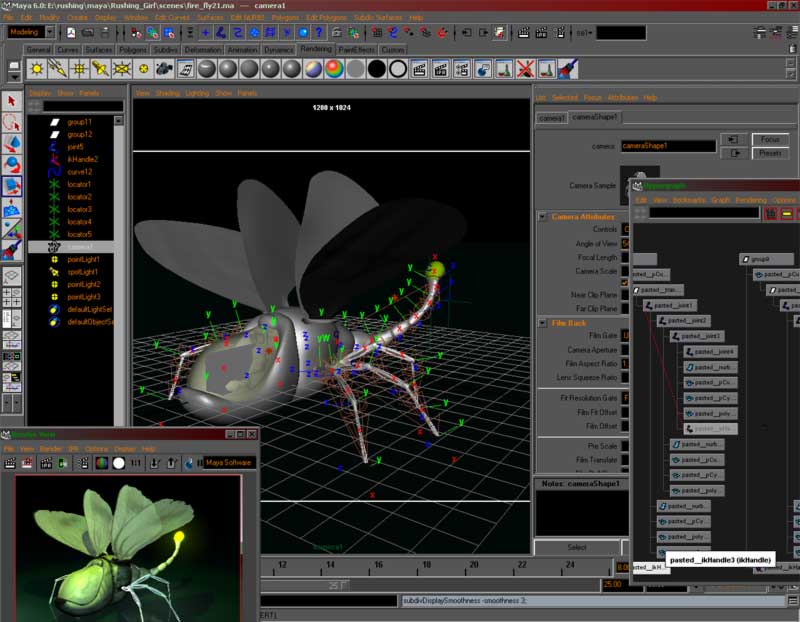800x622 pixels.
Task: Click the blue sphere icon in status line
Action: (x=303, y=33)
